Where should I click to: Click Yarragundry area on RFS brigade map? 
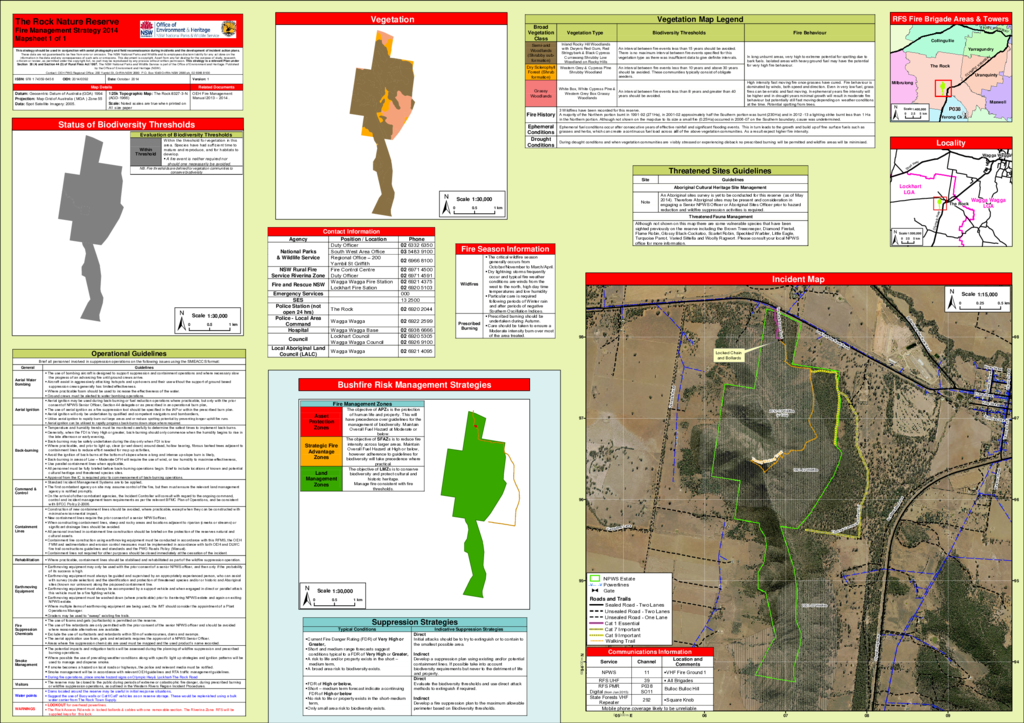[x=980, y=49]
